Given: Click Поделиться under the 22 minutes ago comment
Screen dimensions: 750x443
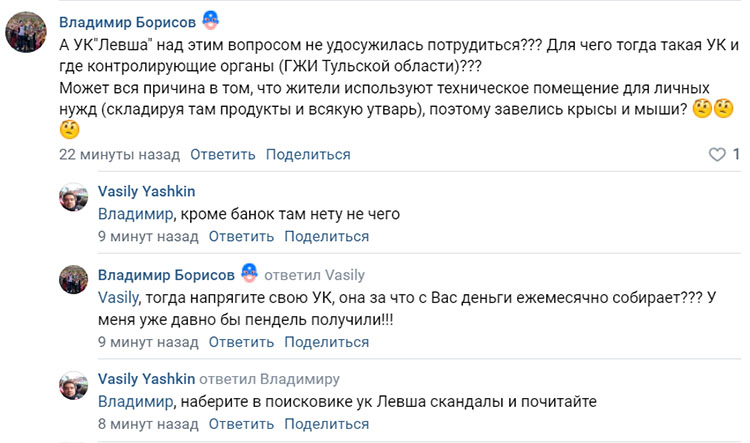Looking at the screenshot, I should point(309,155).
